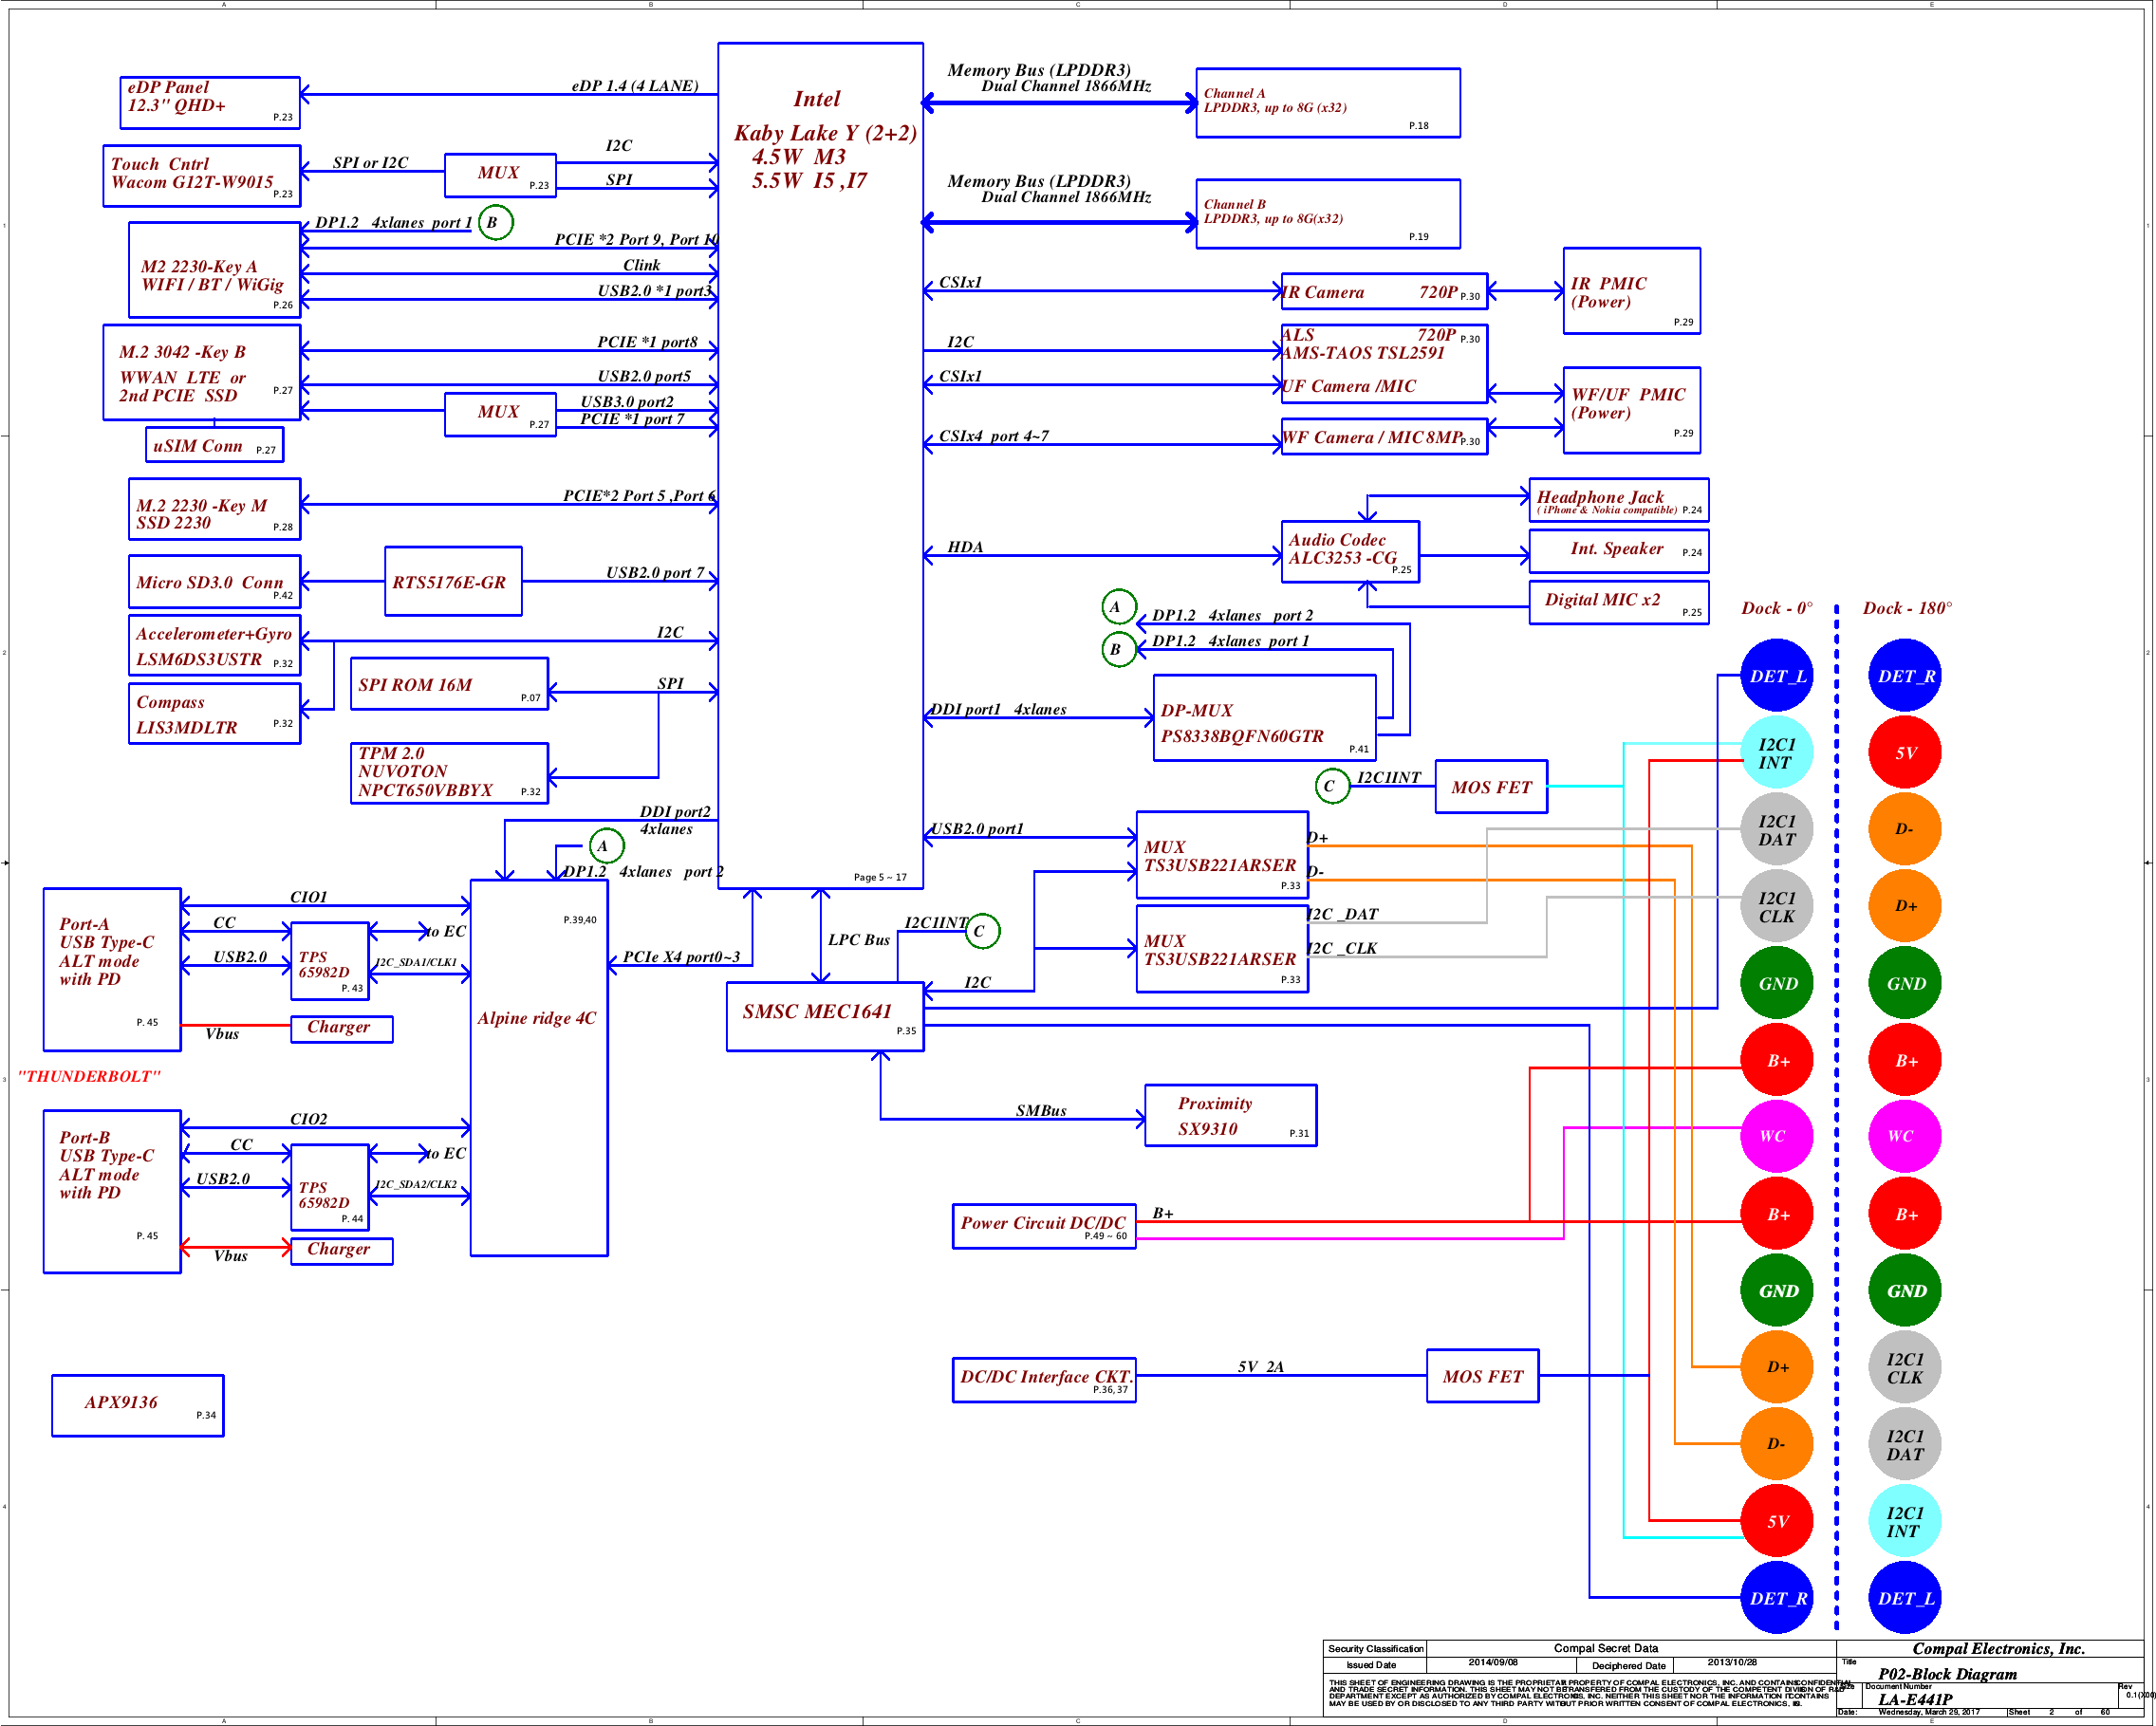Viewport: 2156px width, 1726px height.
Task: Click the Port-A USB Type-C block
Action: (x=112, y=969)
